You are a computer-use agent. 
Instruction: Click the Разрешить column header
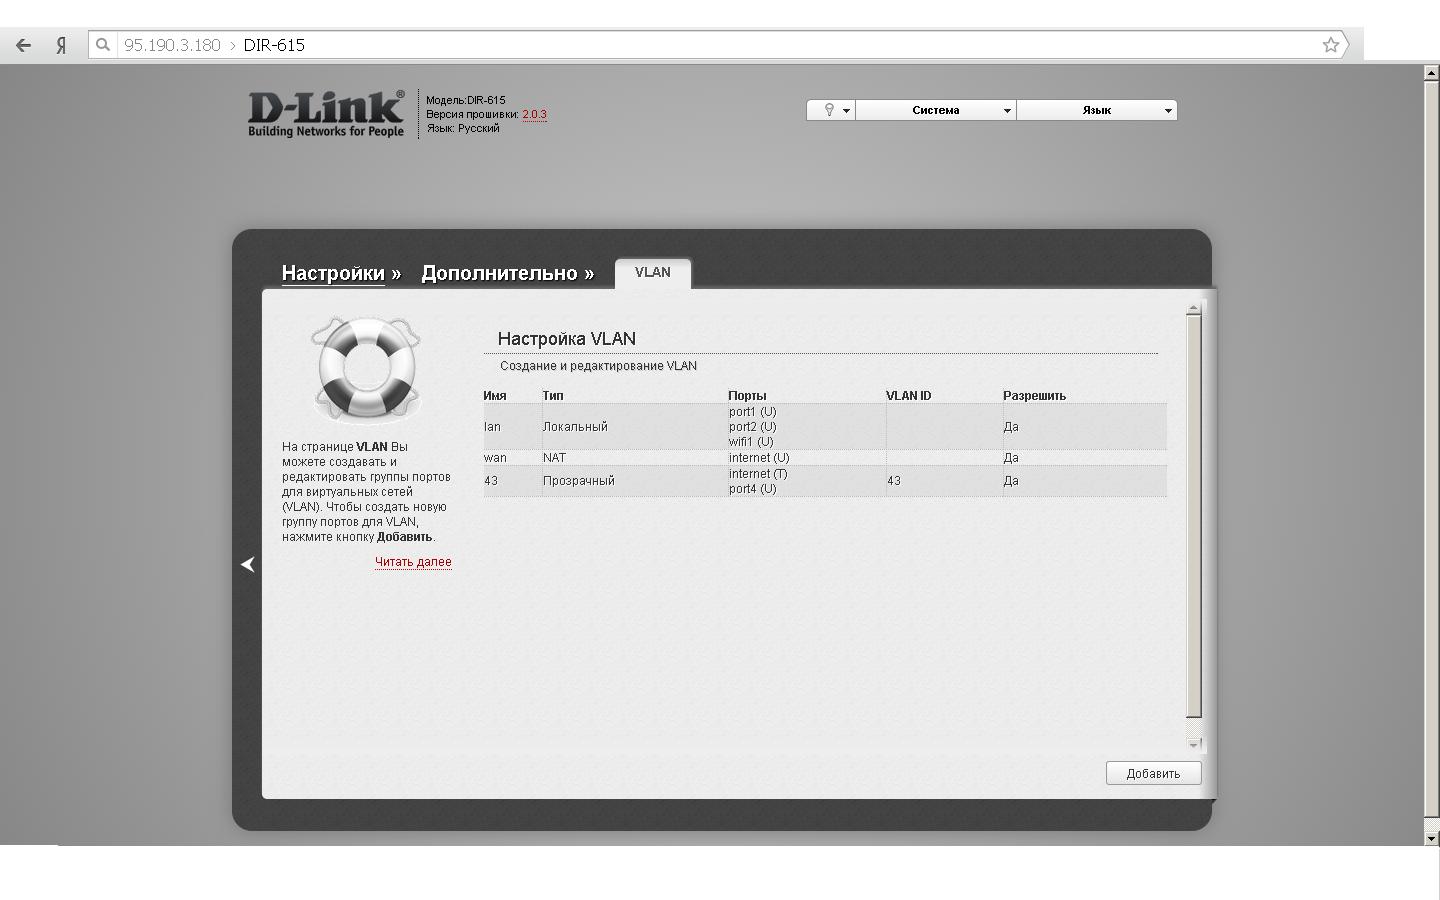(x=1035, y=396)
